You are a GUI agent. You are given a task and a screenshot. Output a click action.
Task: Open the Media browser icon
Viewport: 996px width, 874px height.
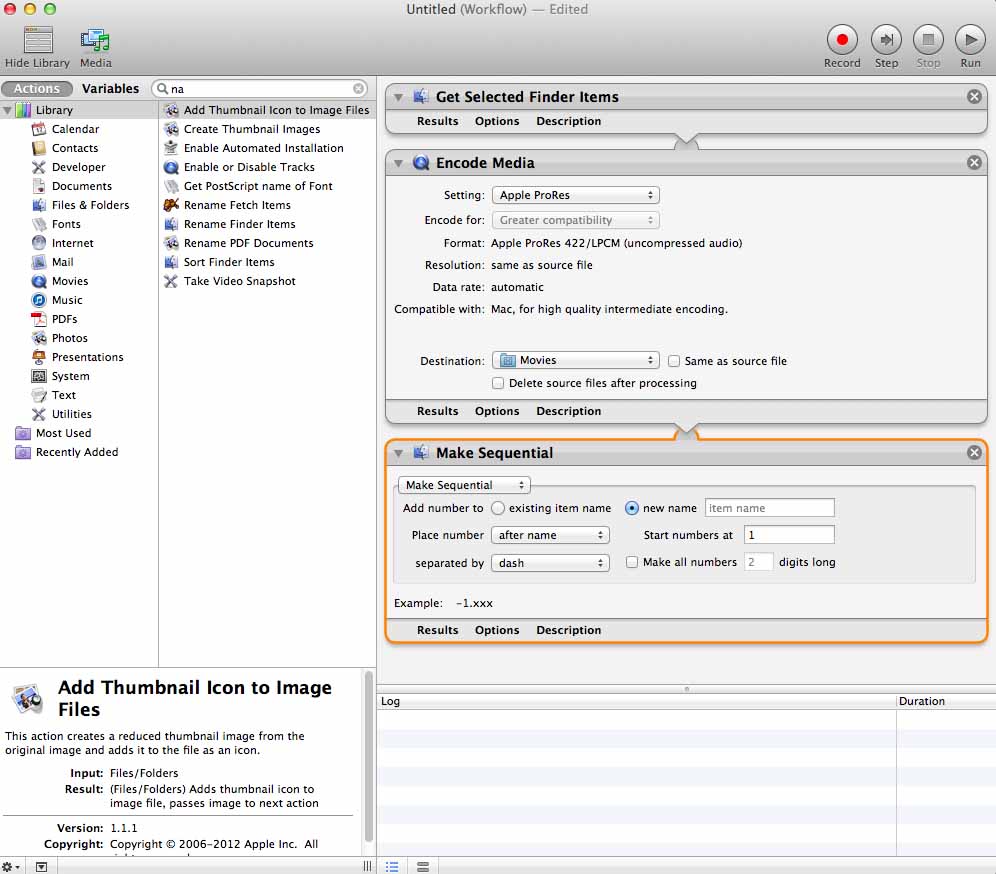[x=96, y=41]
